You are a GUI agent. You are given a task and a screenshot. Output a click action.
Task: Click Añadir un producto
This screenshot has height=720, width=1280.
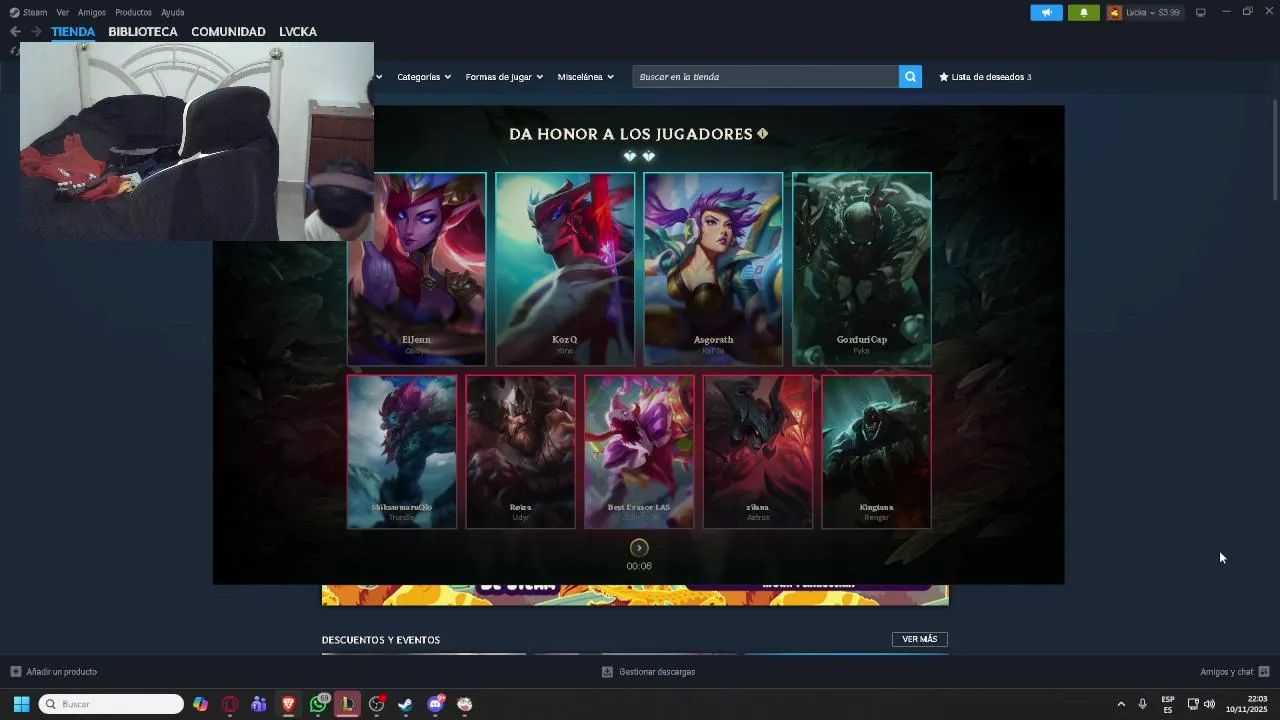(x=54, y=672)
